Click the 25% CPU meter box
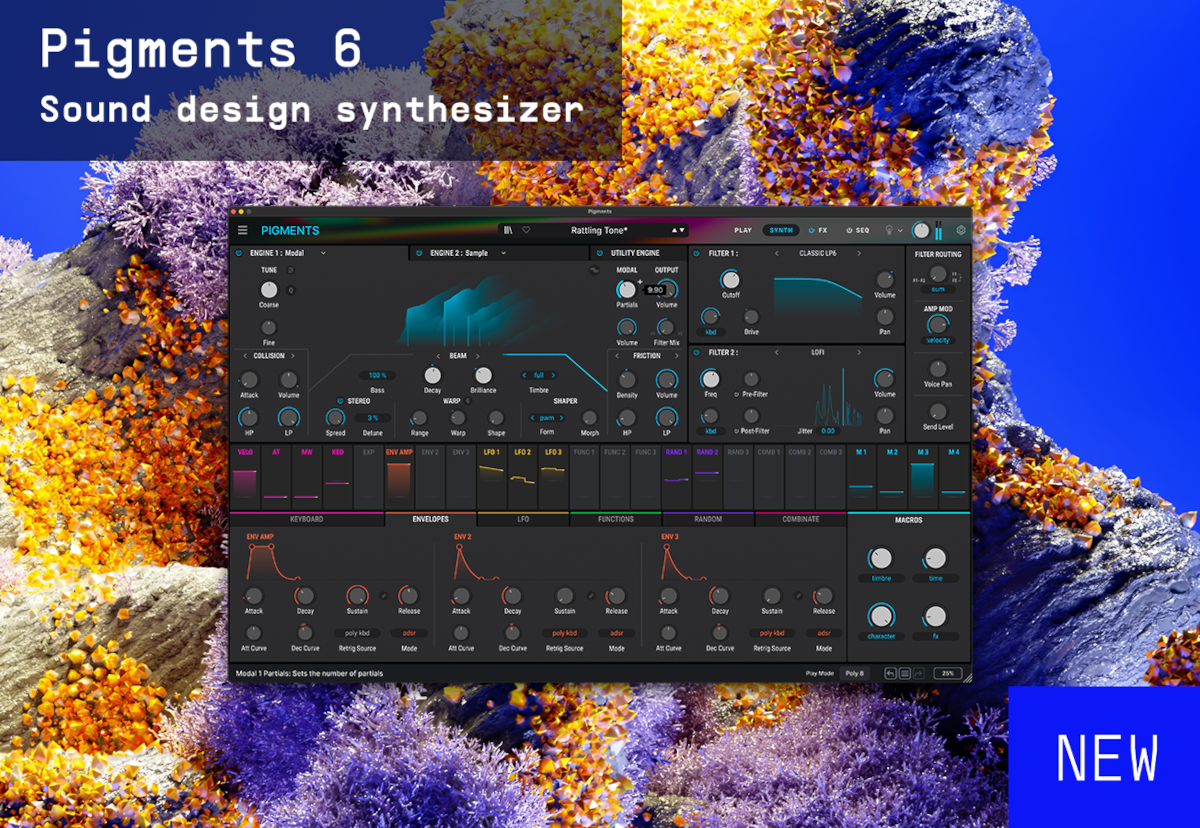Image resolution: width=1200 pixels, height=828 pixels. [x=947, y=673]
